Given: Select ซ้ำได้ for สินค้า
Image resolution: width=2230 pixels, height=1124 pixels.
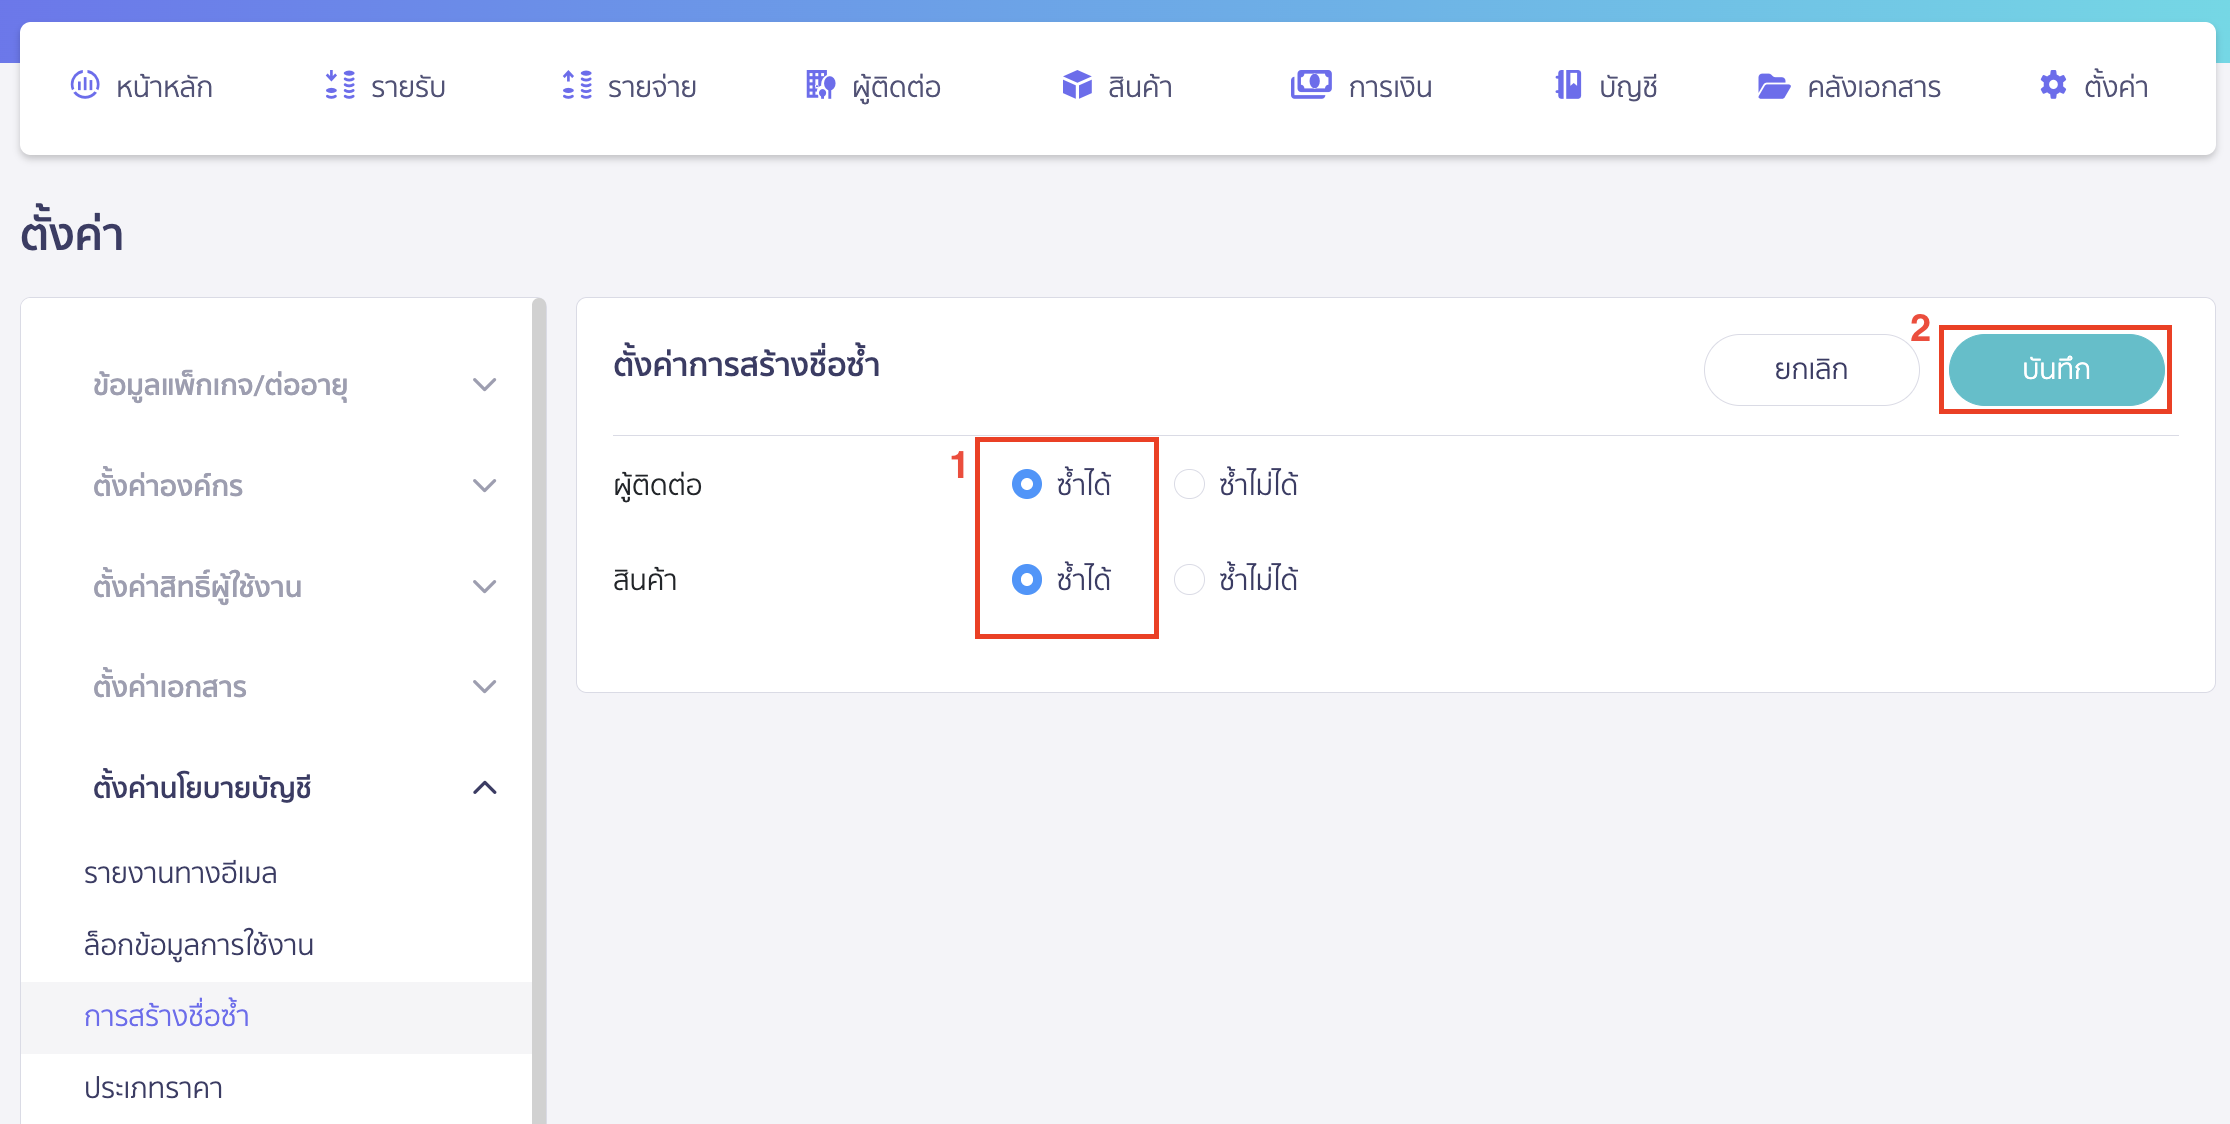Looking at the screenshot, I should point(1027,579).
